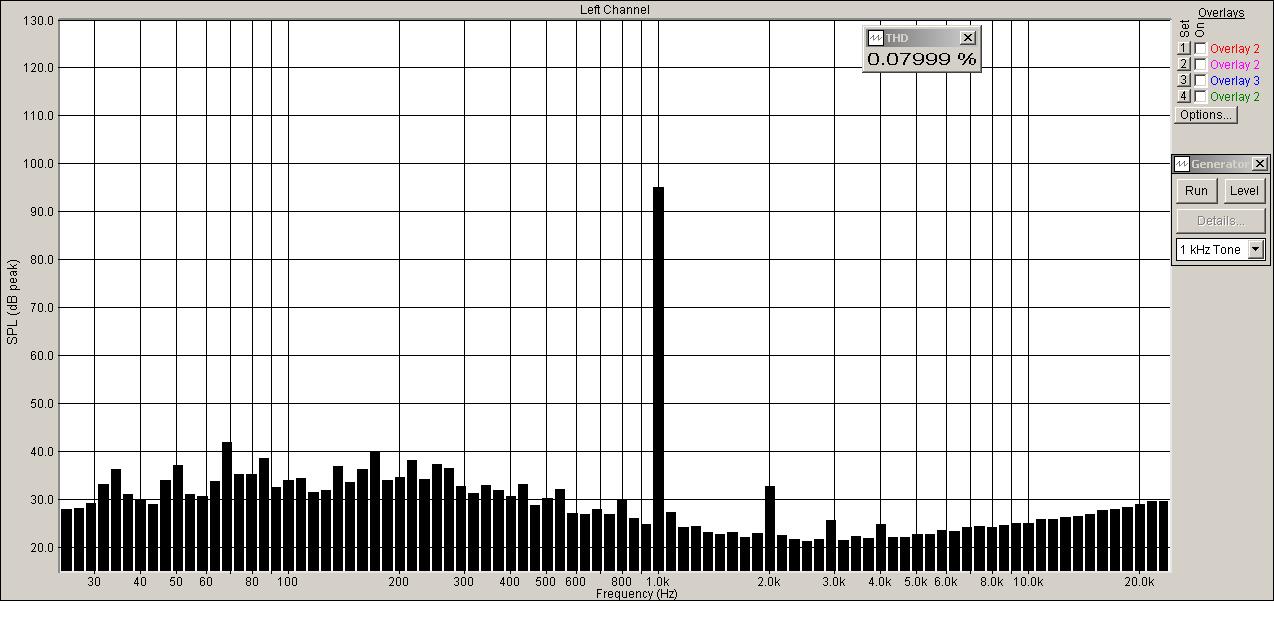
Task: Click the 20.0k frequency axis label
Action: (1139, 582)
